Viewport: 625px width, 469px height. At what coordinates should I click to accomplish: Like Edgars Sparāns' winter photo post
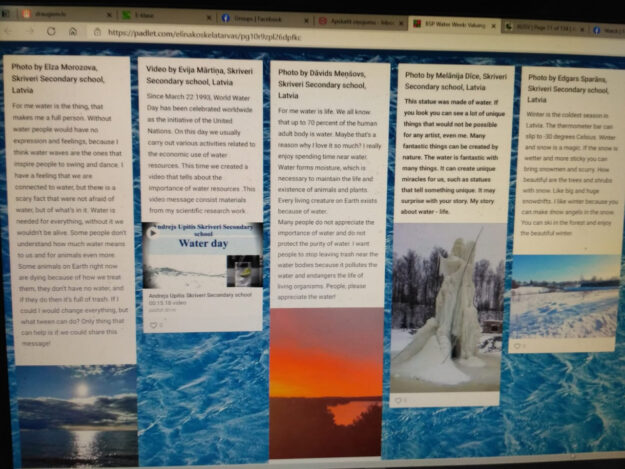[520, 346]
